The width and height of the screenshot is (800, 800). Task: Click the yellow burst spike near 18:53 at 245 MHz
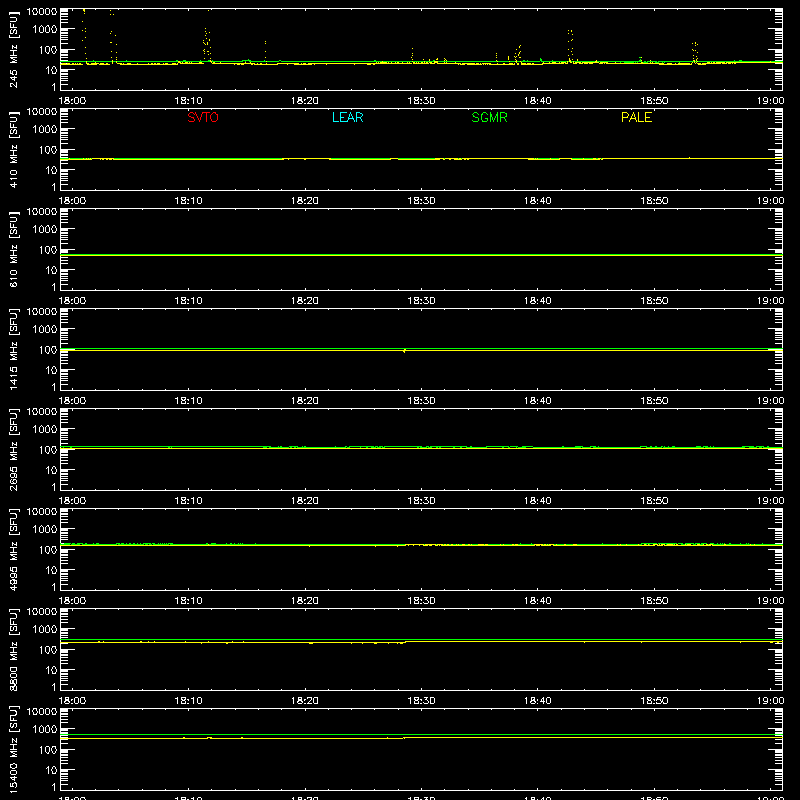click(694, 52)
